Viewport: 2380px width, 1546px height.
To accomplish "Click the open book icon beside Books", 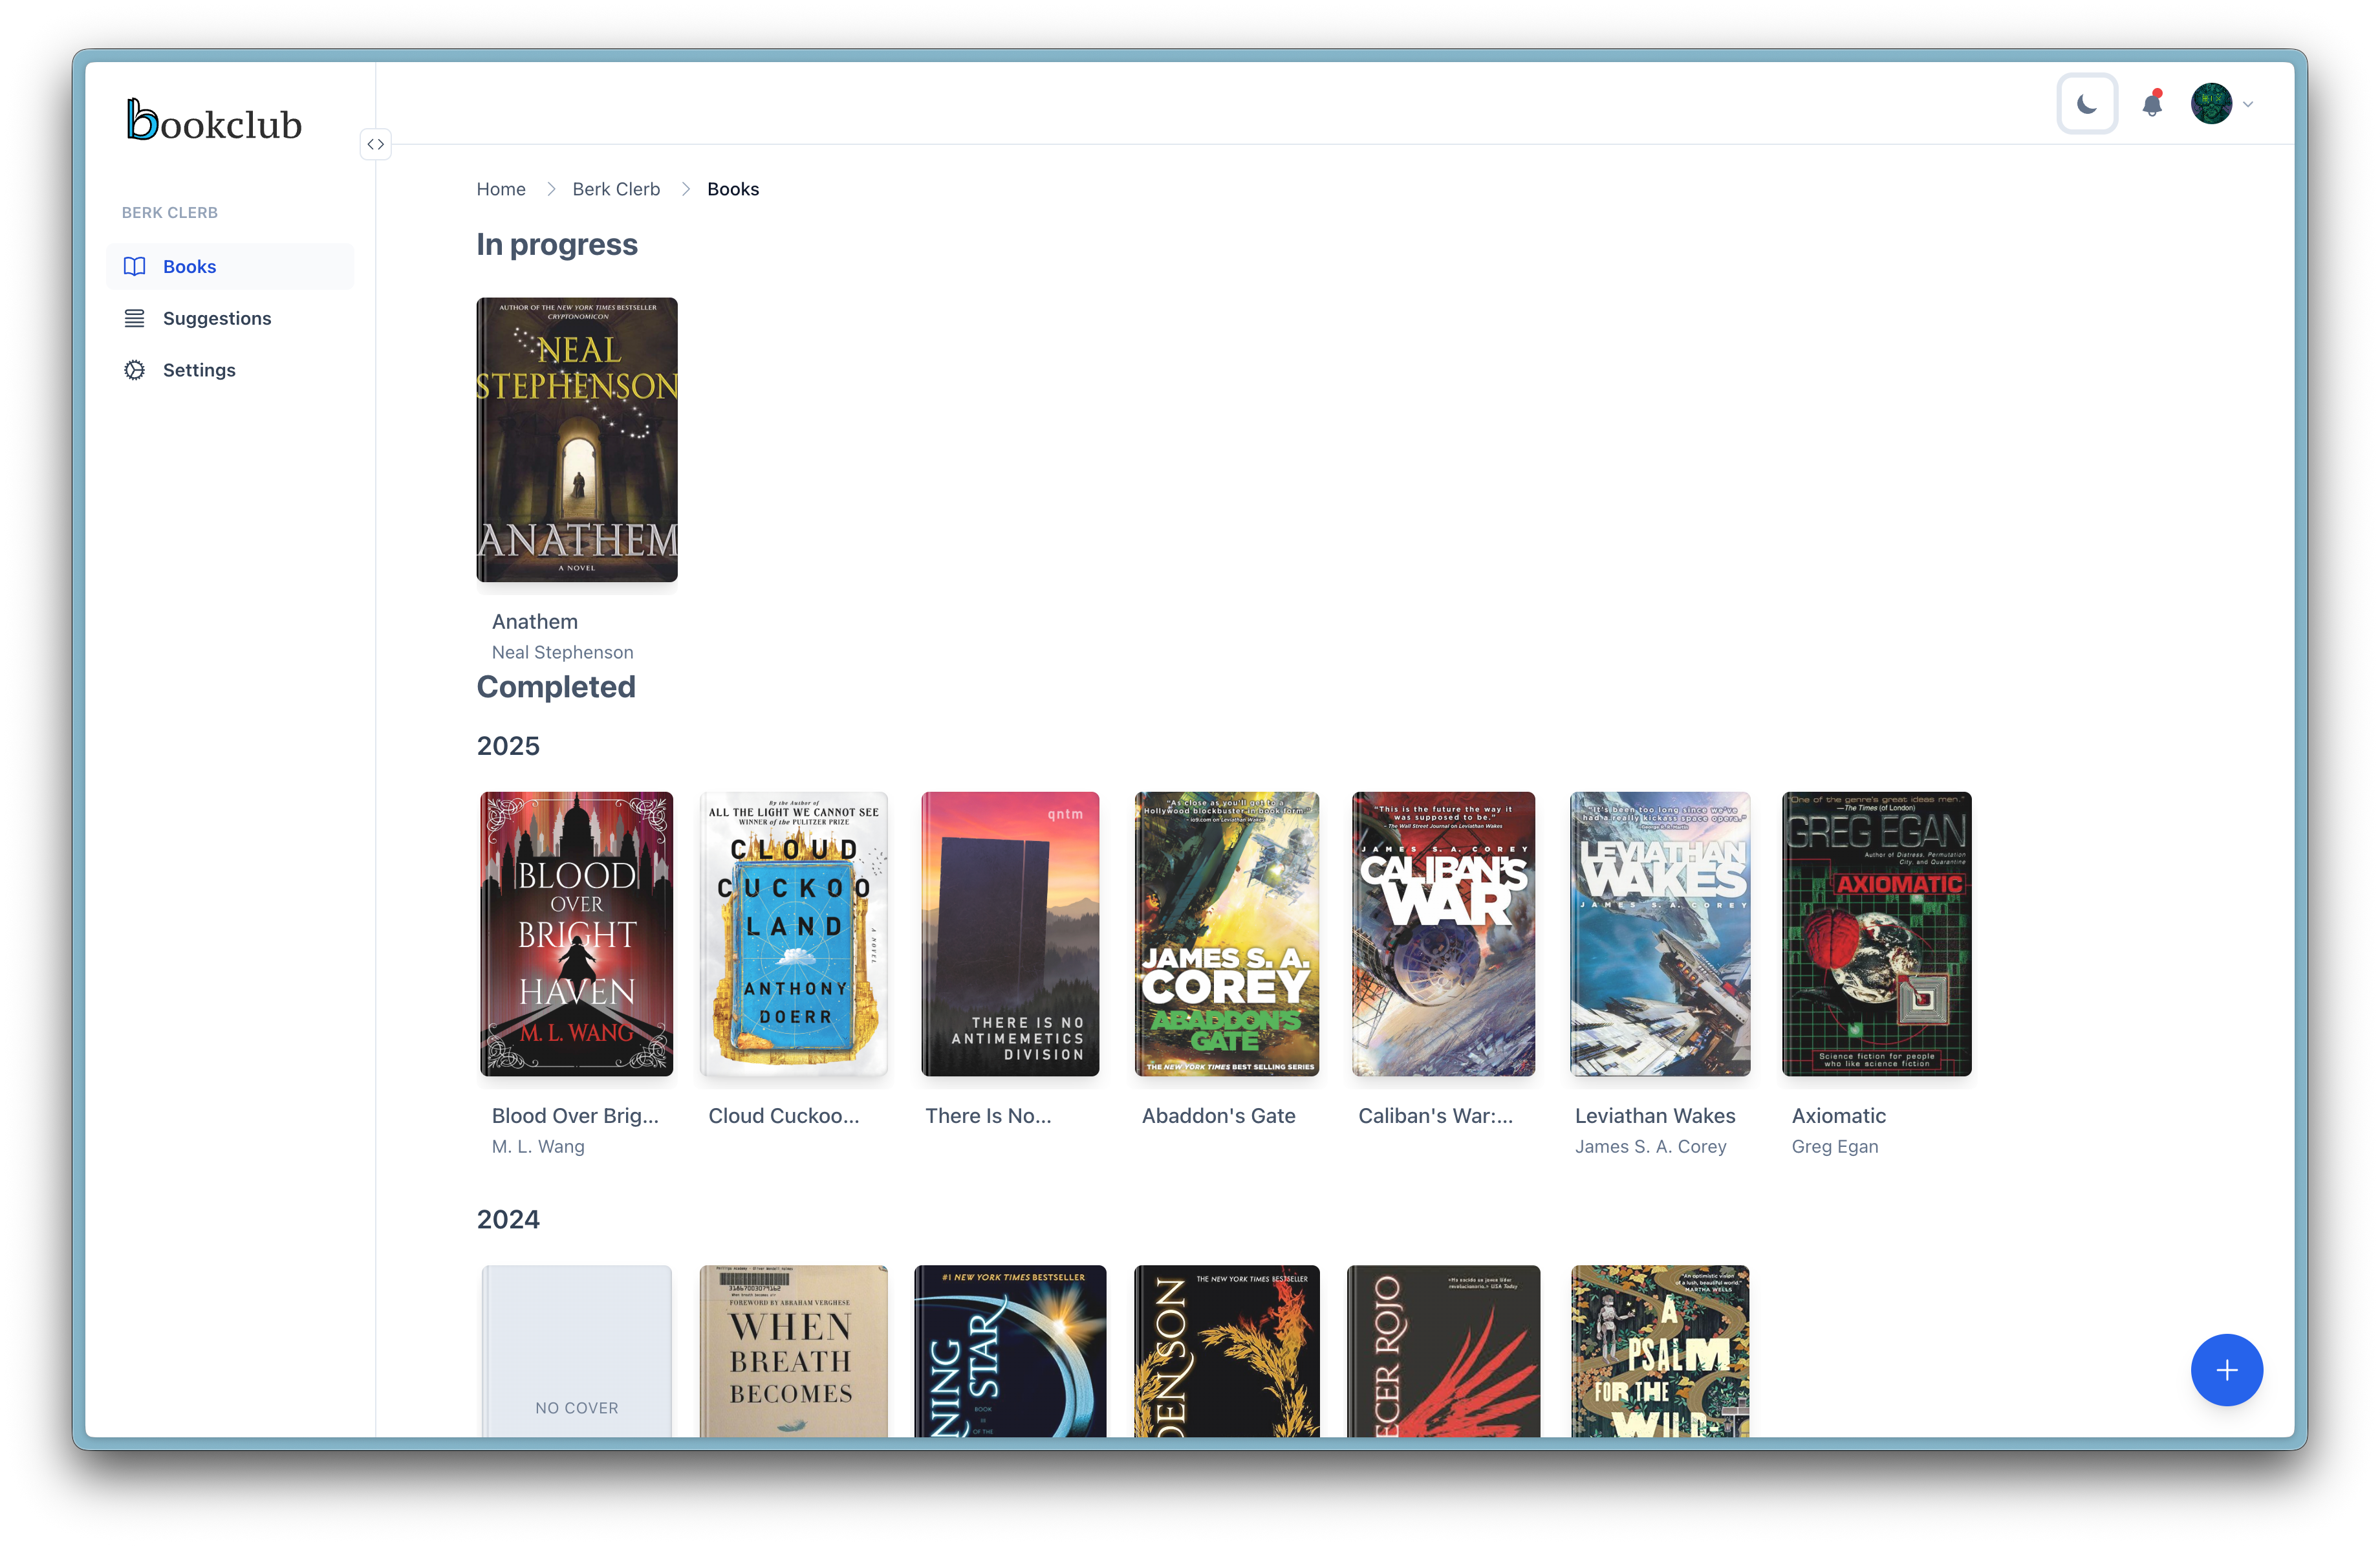I will (135, 266).
